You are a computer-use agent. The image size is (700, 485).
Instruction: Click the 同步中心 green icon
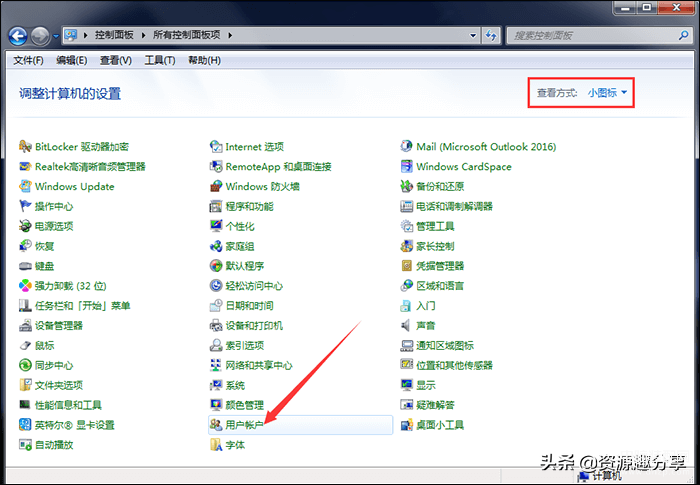tap(25, 365)
